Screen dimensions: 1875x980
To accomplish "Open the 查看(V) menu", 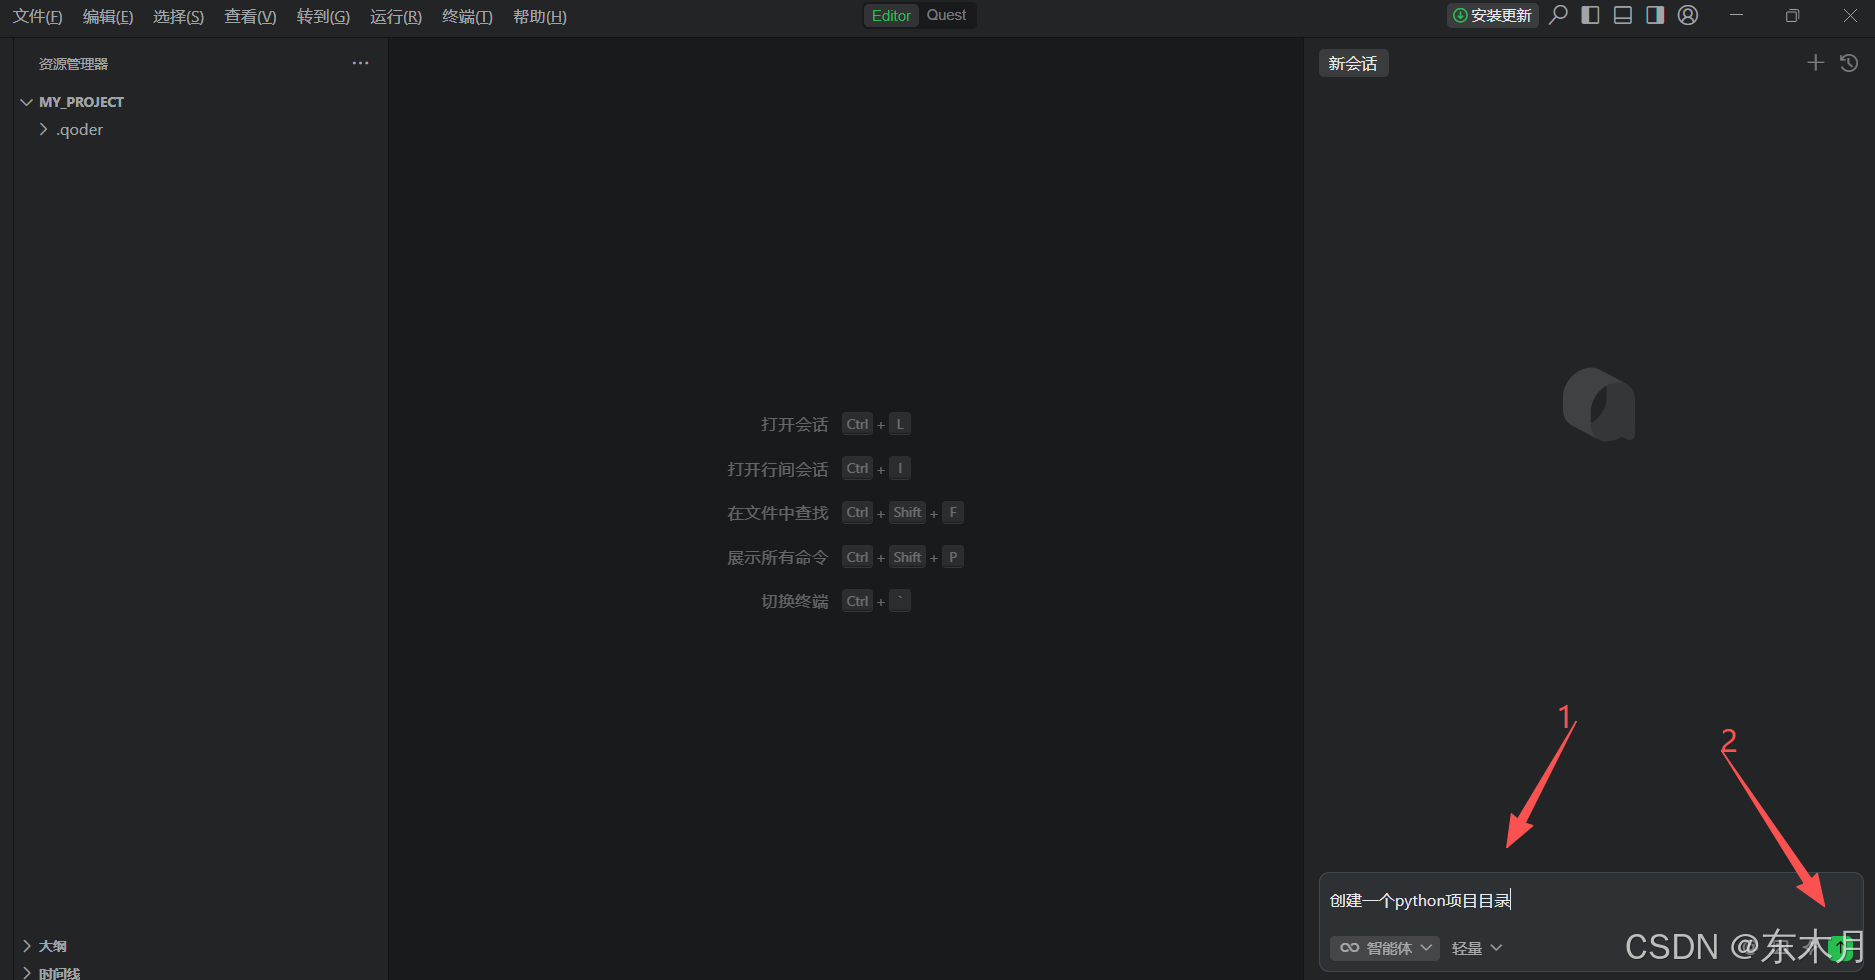I will (x=250, y=17).
